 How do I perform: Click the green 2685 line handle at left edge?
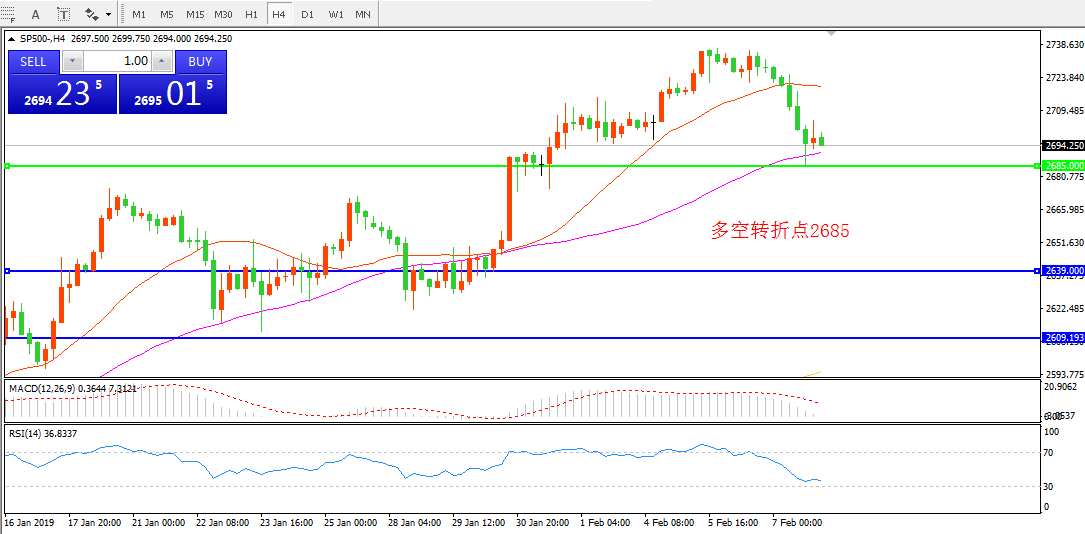point(7,166)
